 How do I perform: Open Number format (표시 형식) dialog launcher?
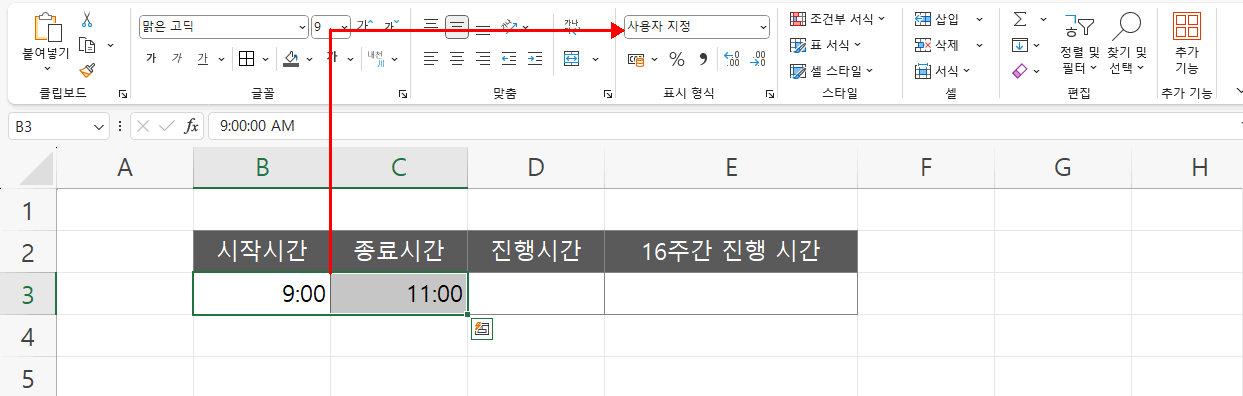click(770, 94)
